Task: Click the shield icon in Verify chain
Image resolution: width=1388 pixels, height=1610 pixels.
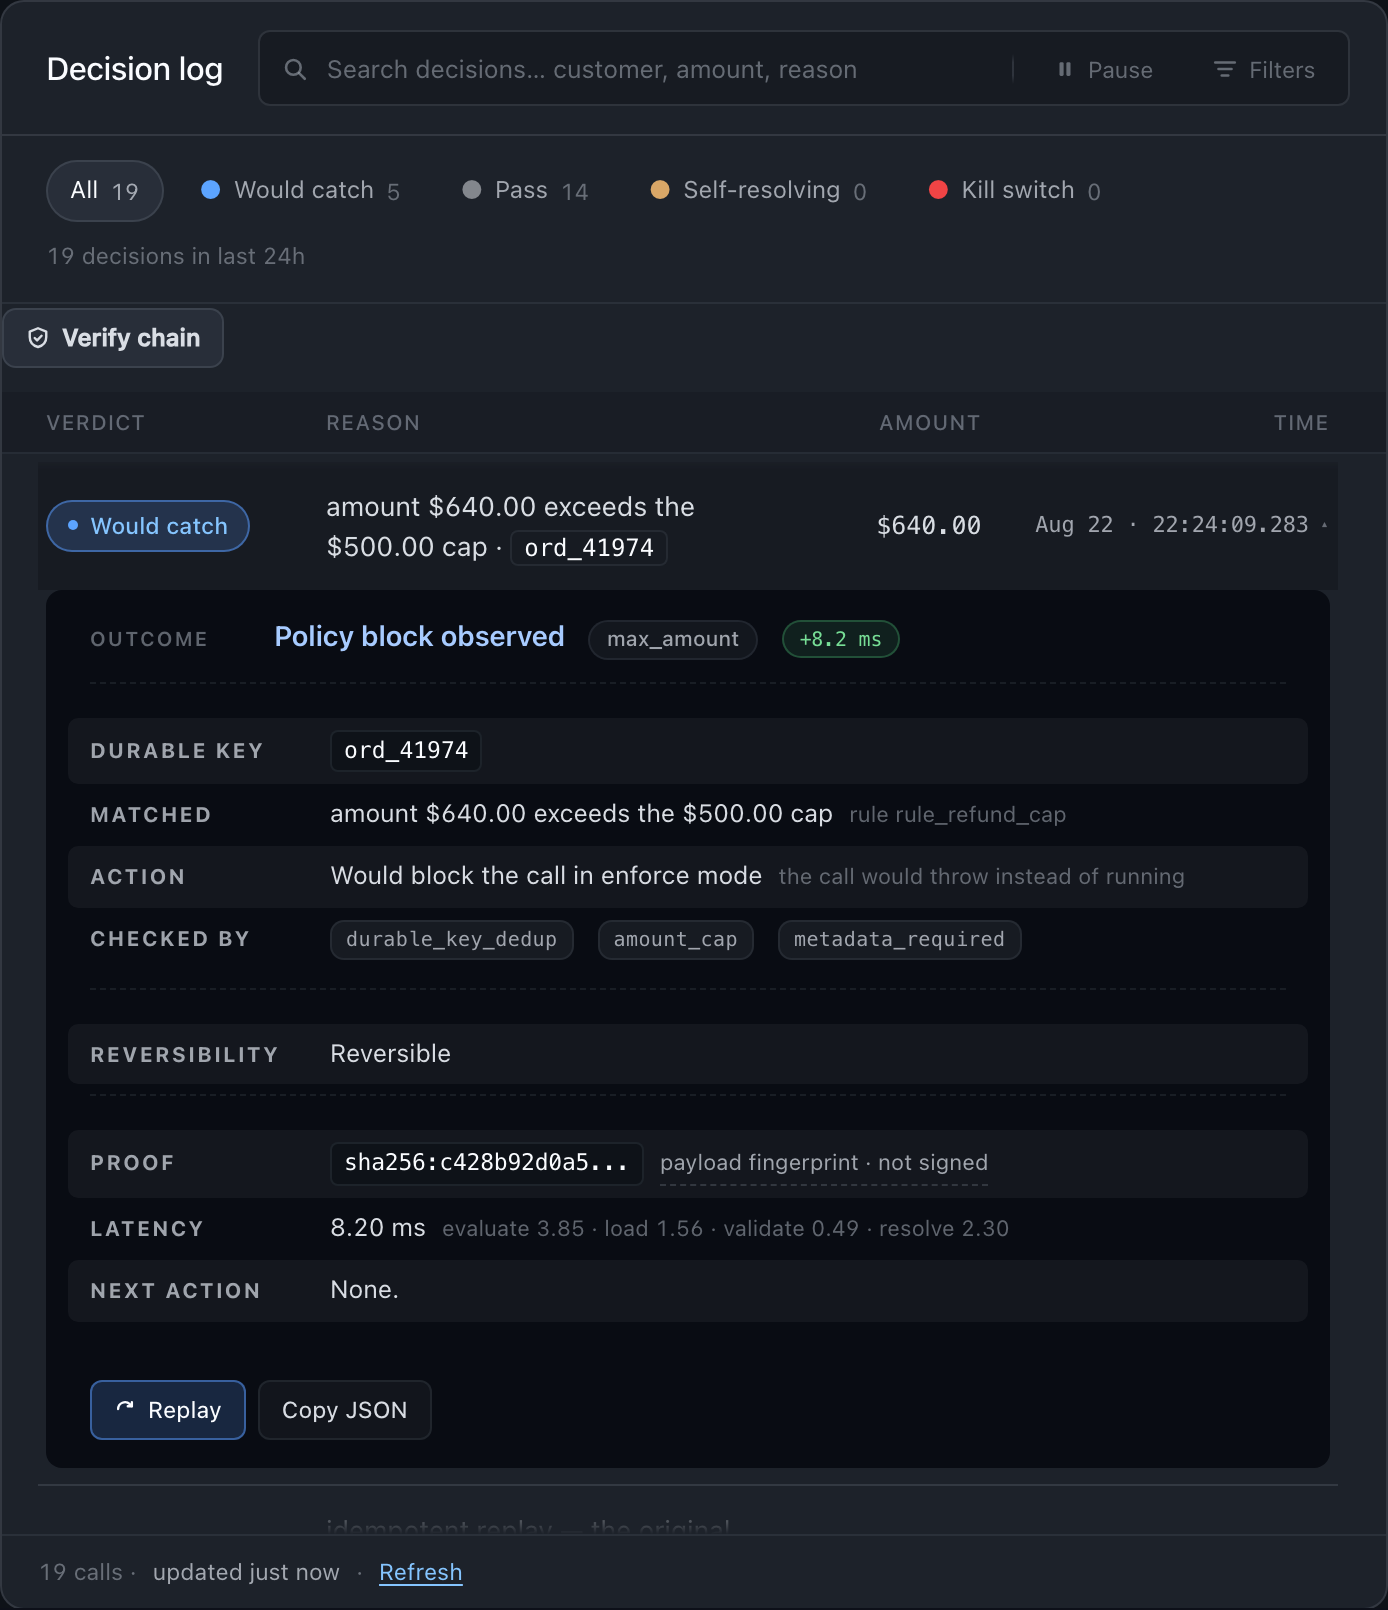Action: (x=38, y=338)
